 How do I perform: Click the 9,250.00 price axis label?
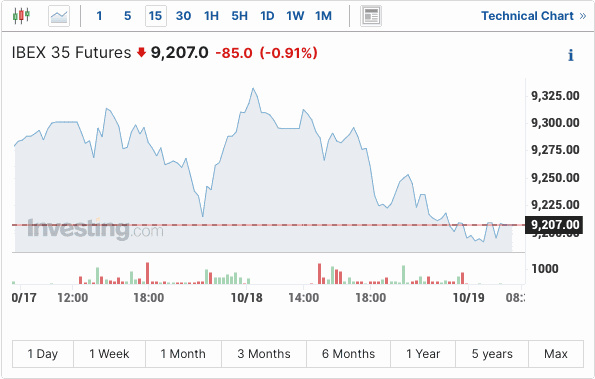click(555, 178)
